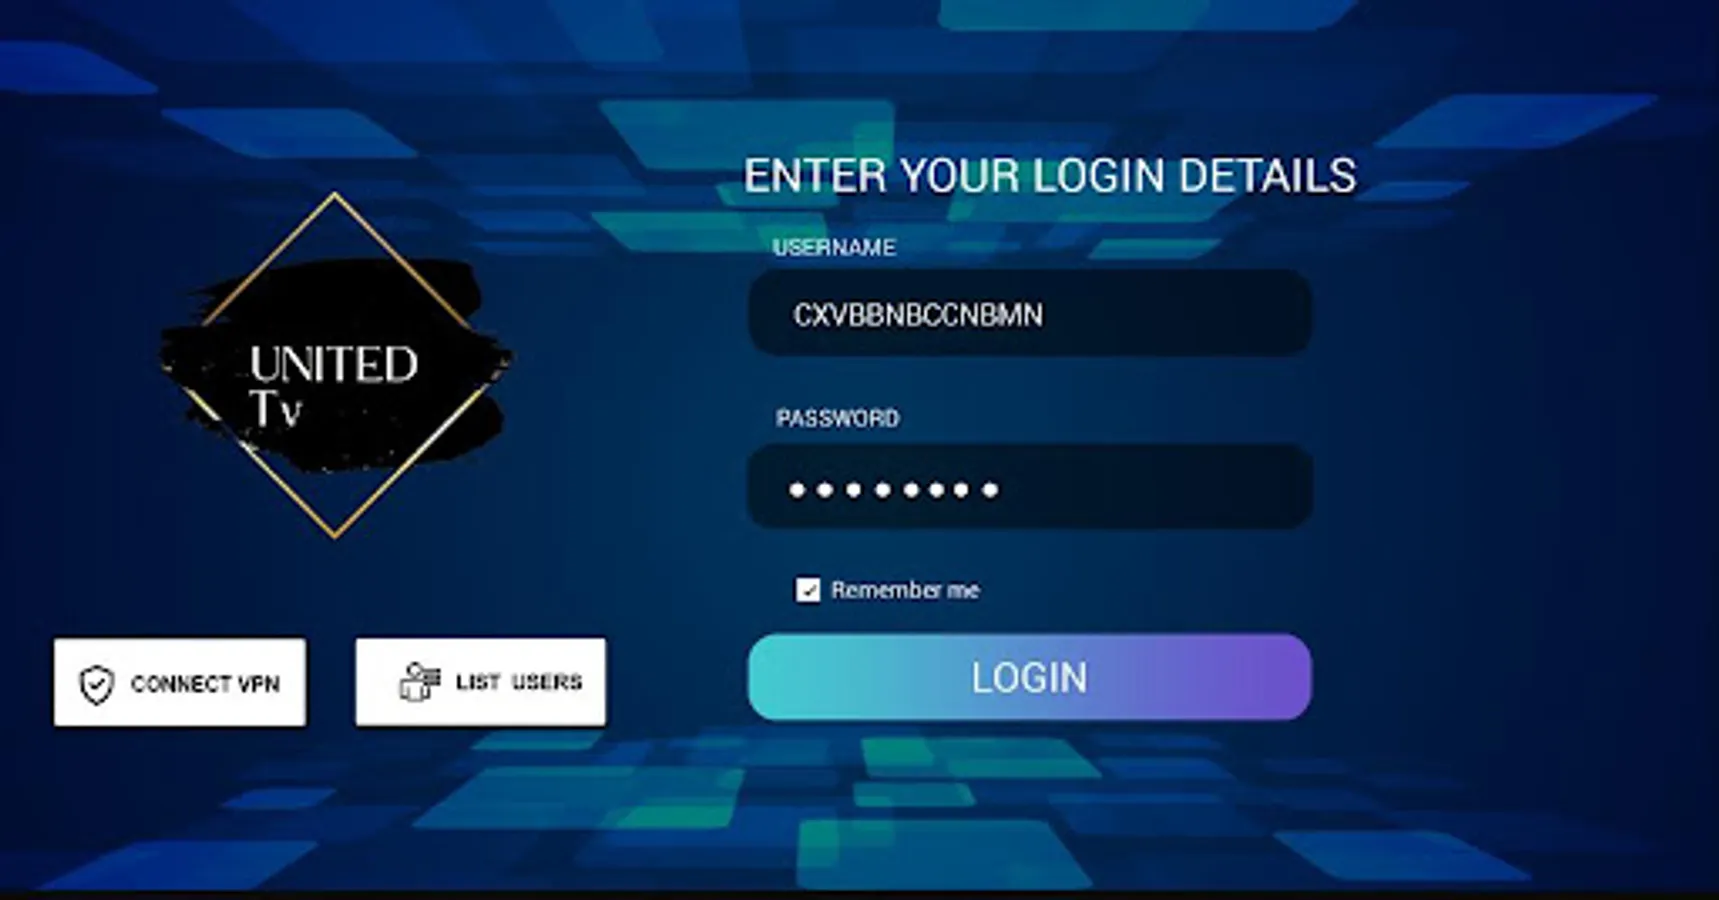Viewport: 1719px width, 900px height.
Task: Focus the password input field
Action: [x=1029, y=487]
